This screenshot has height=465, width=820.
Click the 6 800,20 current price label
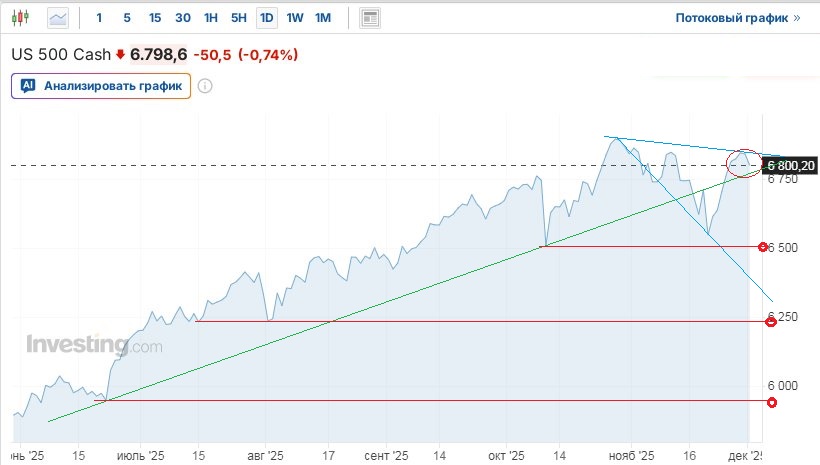coord(790,165)
